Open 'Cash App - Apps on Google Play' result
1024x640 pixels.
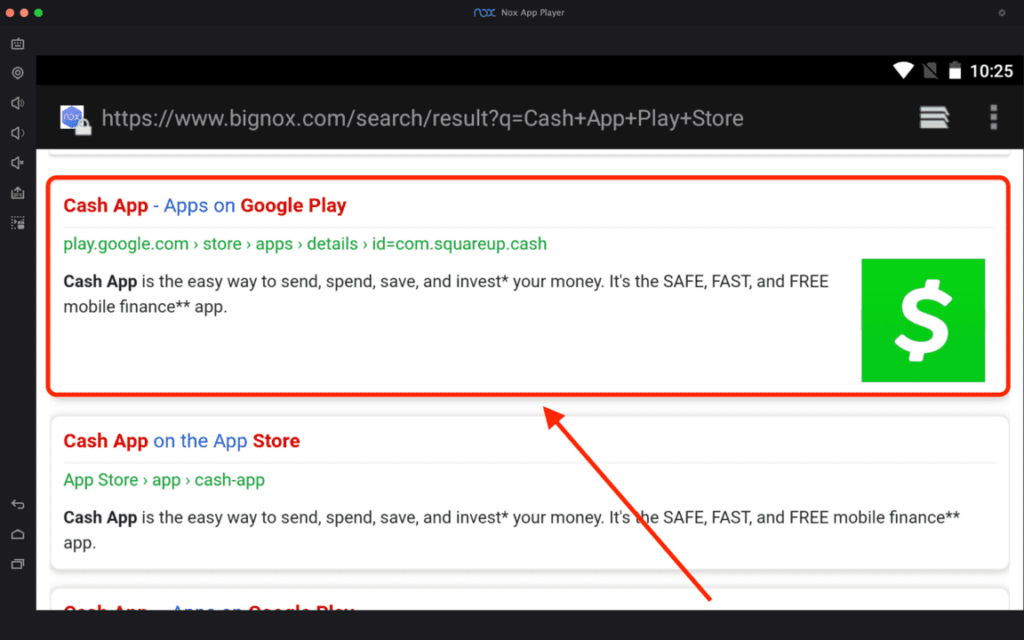point(204,206)
